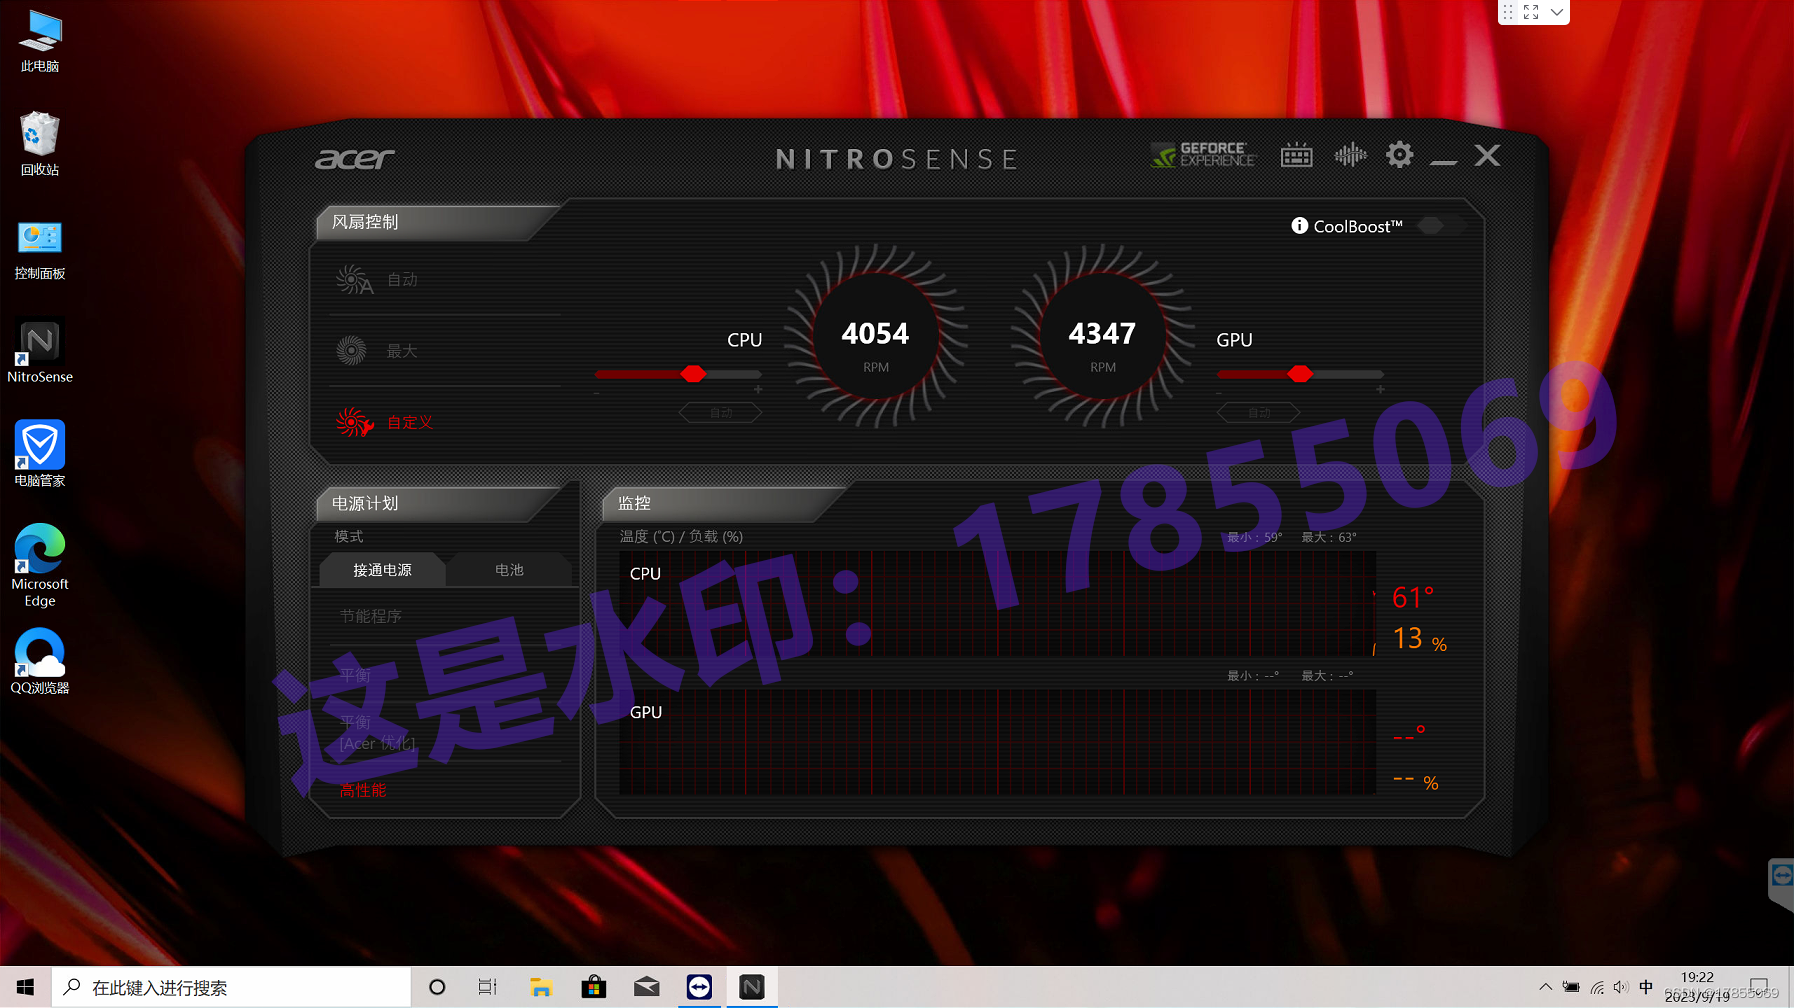This screenshot has width=1794, height=1008.
Task: Expand the remote session toolbar chevron
Action: tap(1557, 12)
